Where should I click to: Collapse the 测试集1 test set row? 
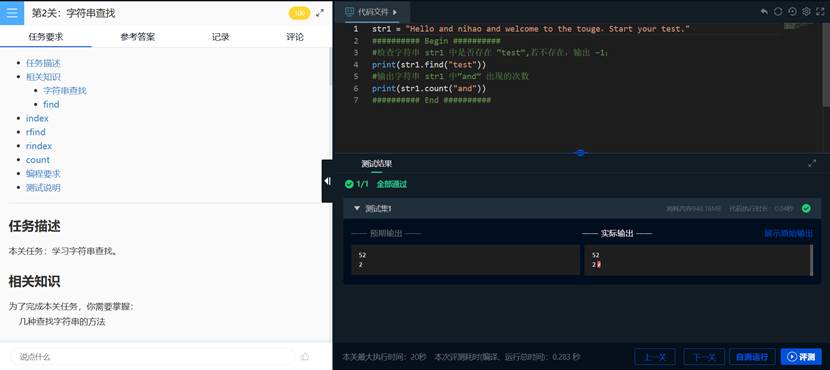(x=357, y=209)
